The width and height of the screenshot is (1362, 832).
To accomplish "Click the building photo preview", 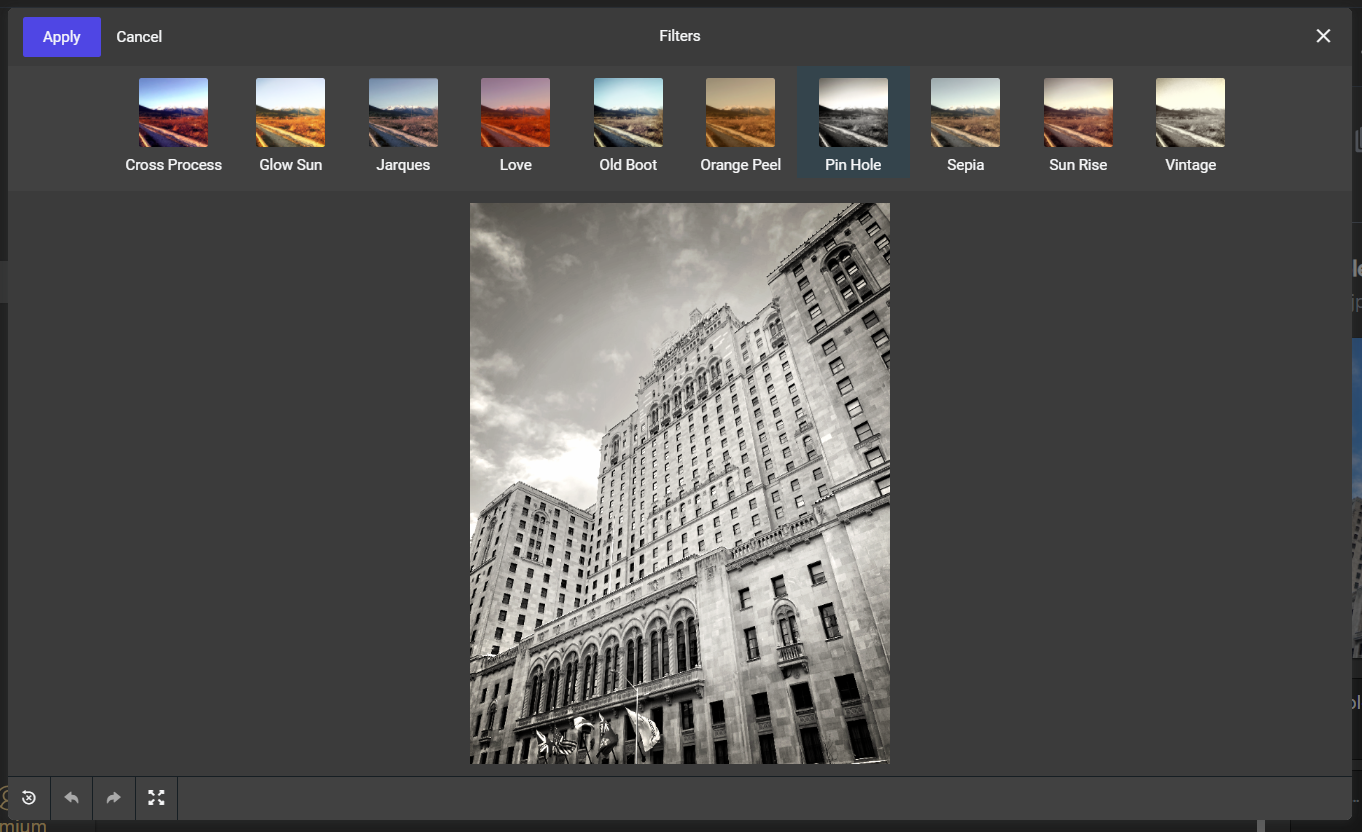I will 680,484.
